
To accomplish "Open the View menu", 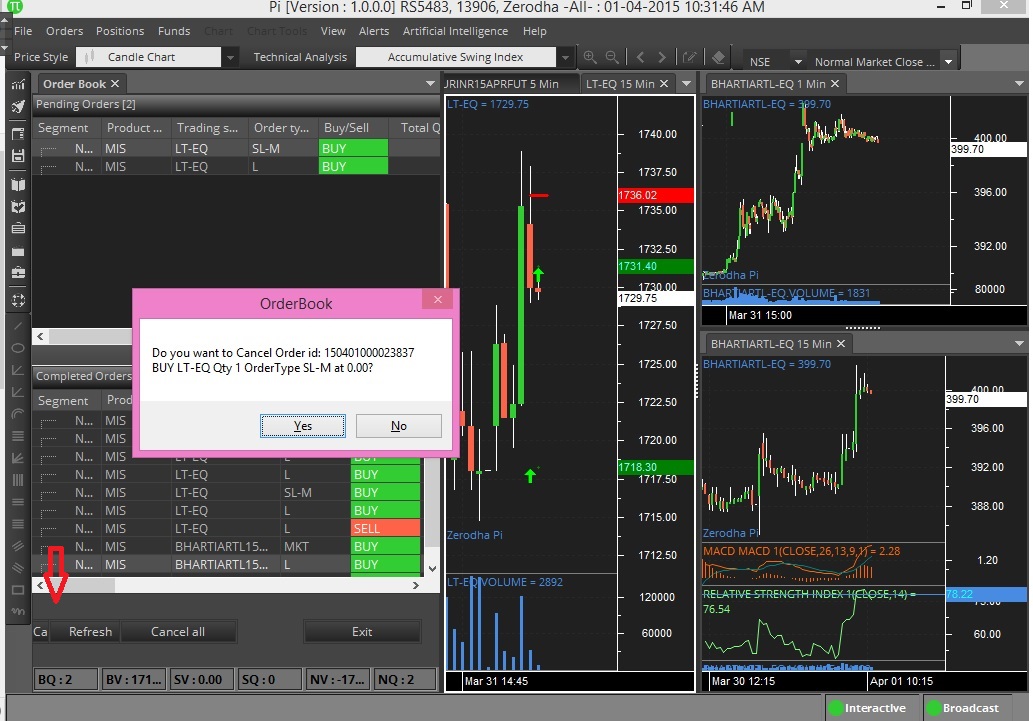I will 333,31.
